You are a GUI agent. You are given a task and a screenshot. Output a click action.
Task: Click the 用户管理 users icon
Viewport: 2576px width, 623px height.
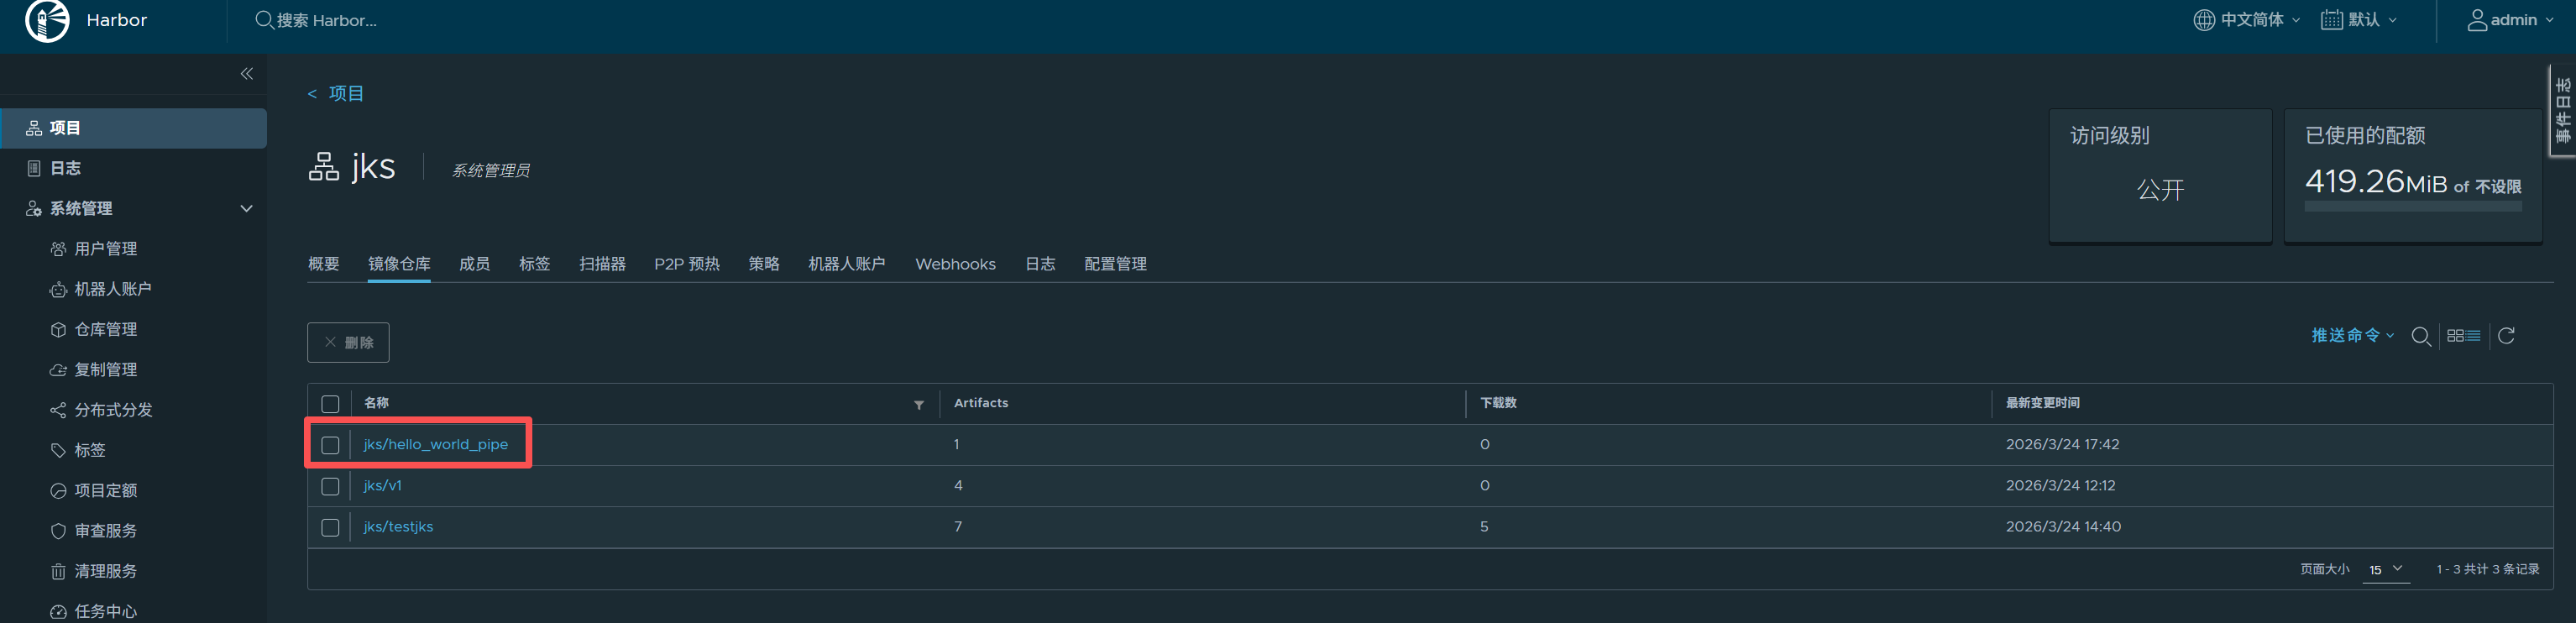pos(58,249)
